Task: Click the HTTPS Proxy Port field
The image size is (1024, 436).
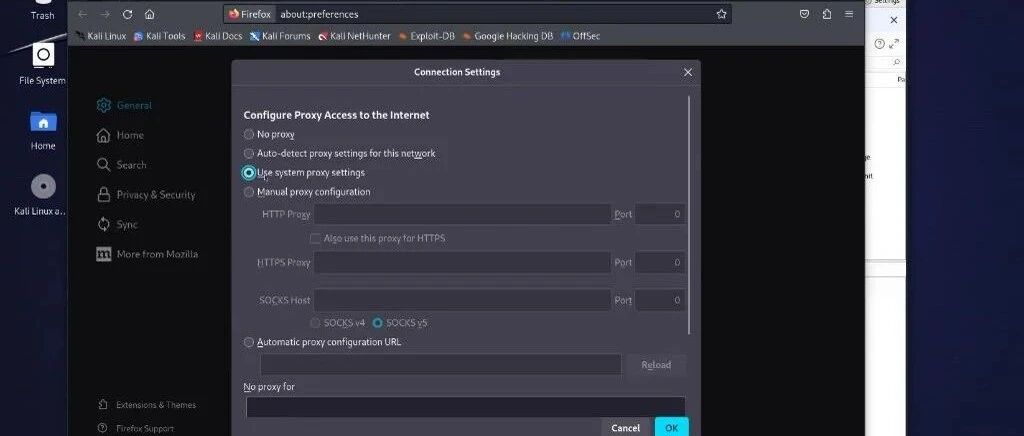Action: 660,262
